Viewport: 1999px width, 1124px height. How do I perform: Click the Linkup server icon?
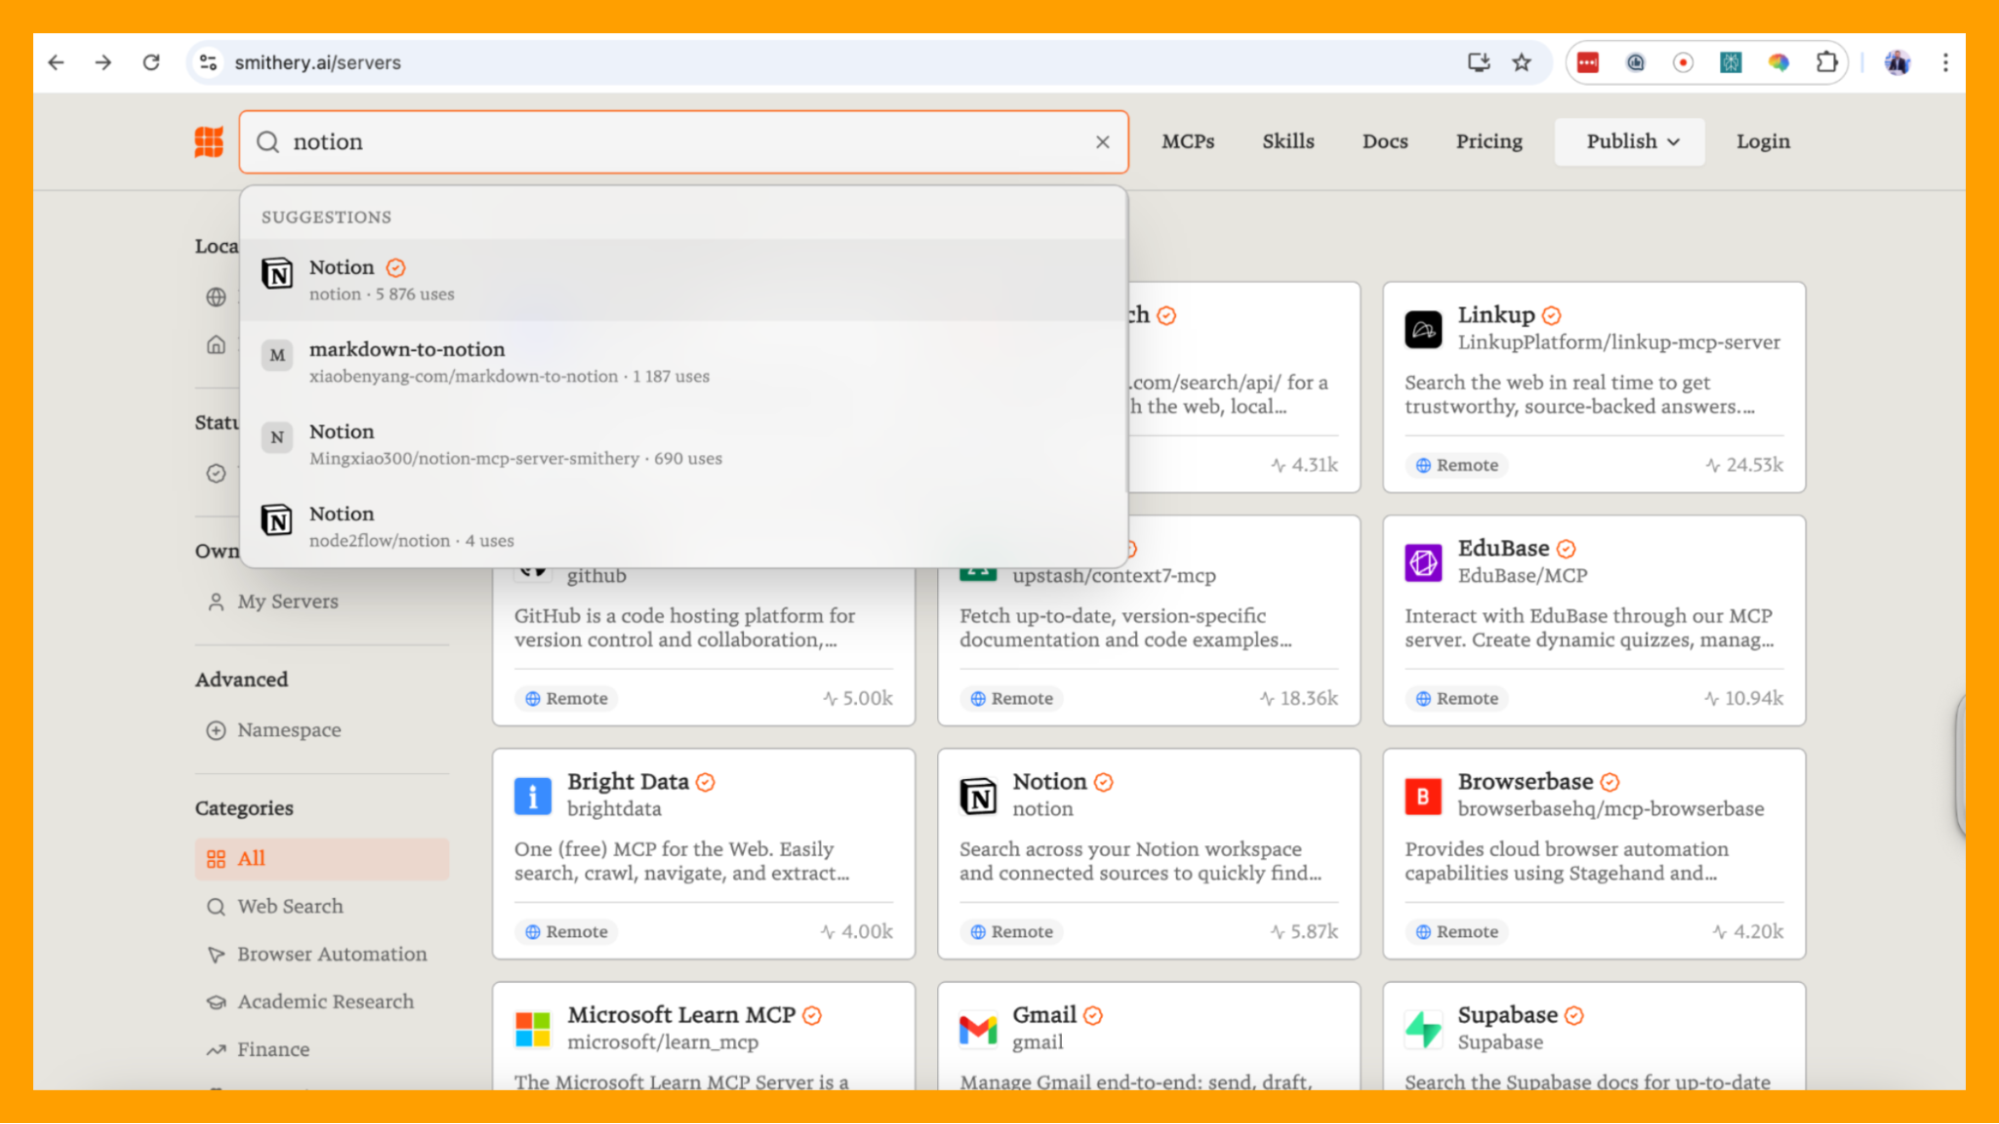coord(1423,329)
